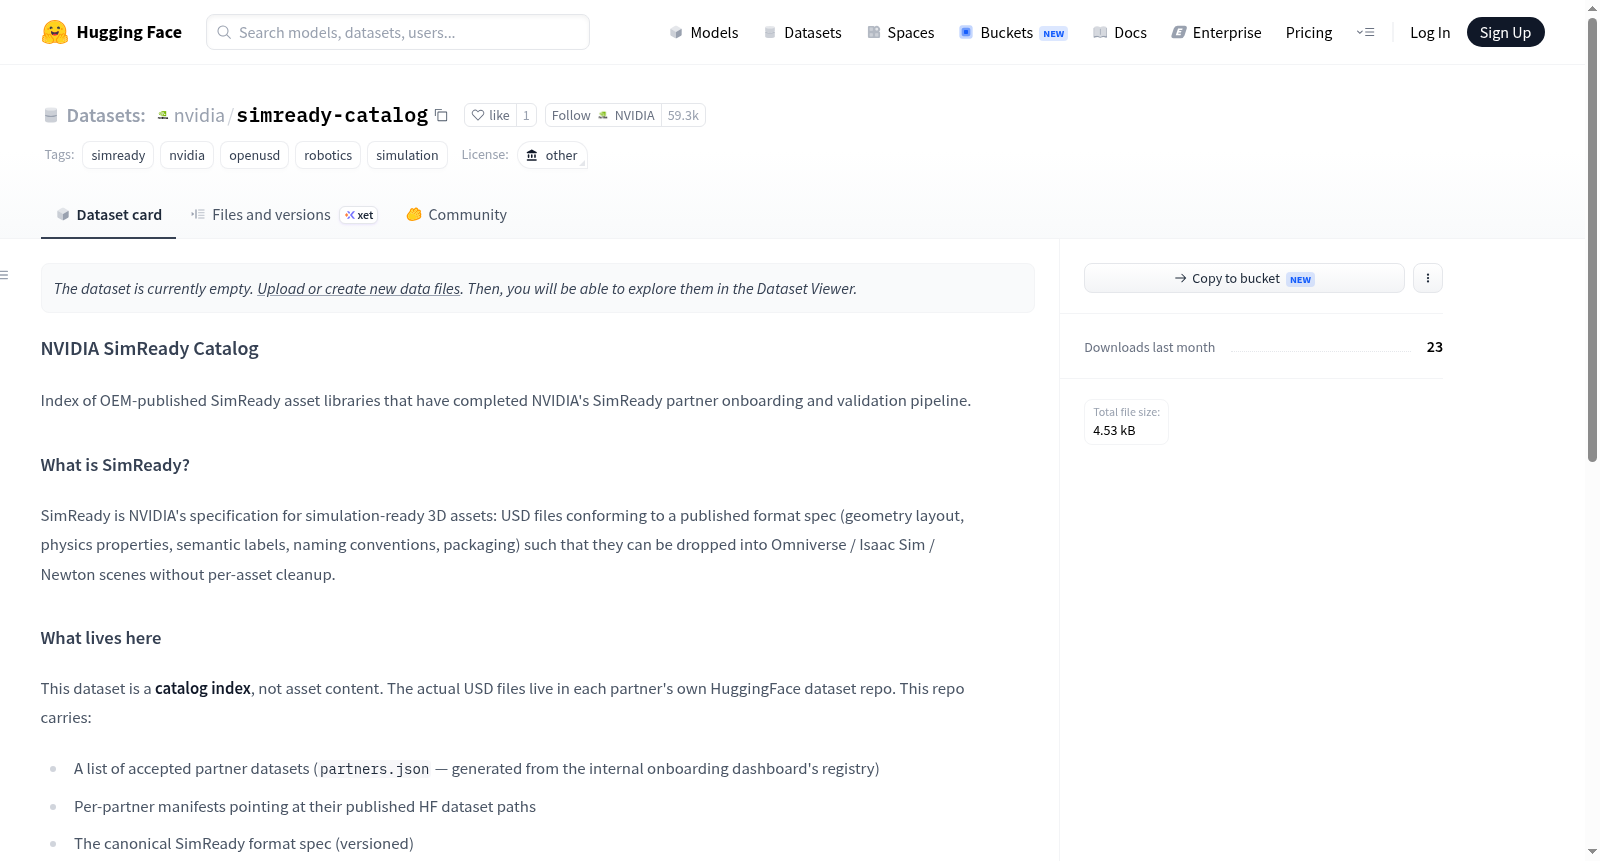Visit the Enterprise page
The width and height of the screenshot is (1600, 861).
[1216, 32]
